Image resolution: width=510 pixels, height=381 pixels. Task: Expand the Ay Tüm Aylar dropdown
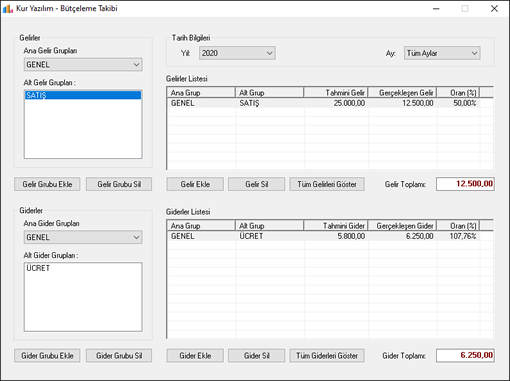442,53
